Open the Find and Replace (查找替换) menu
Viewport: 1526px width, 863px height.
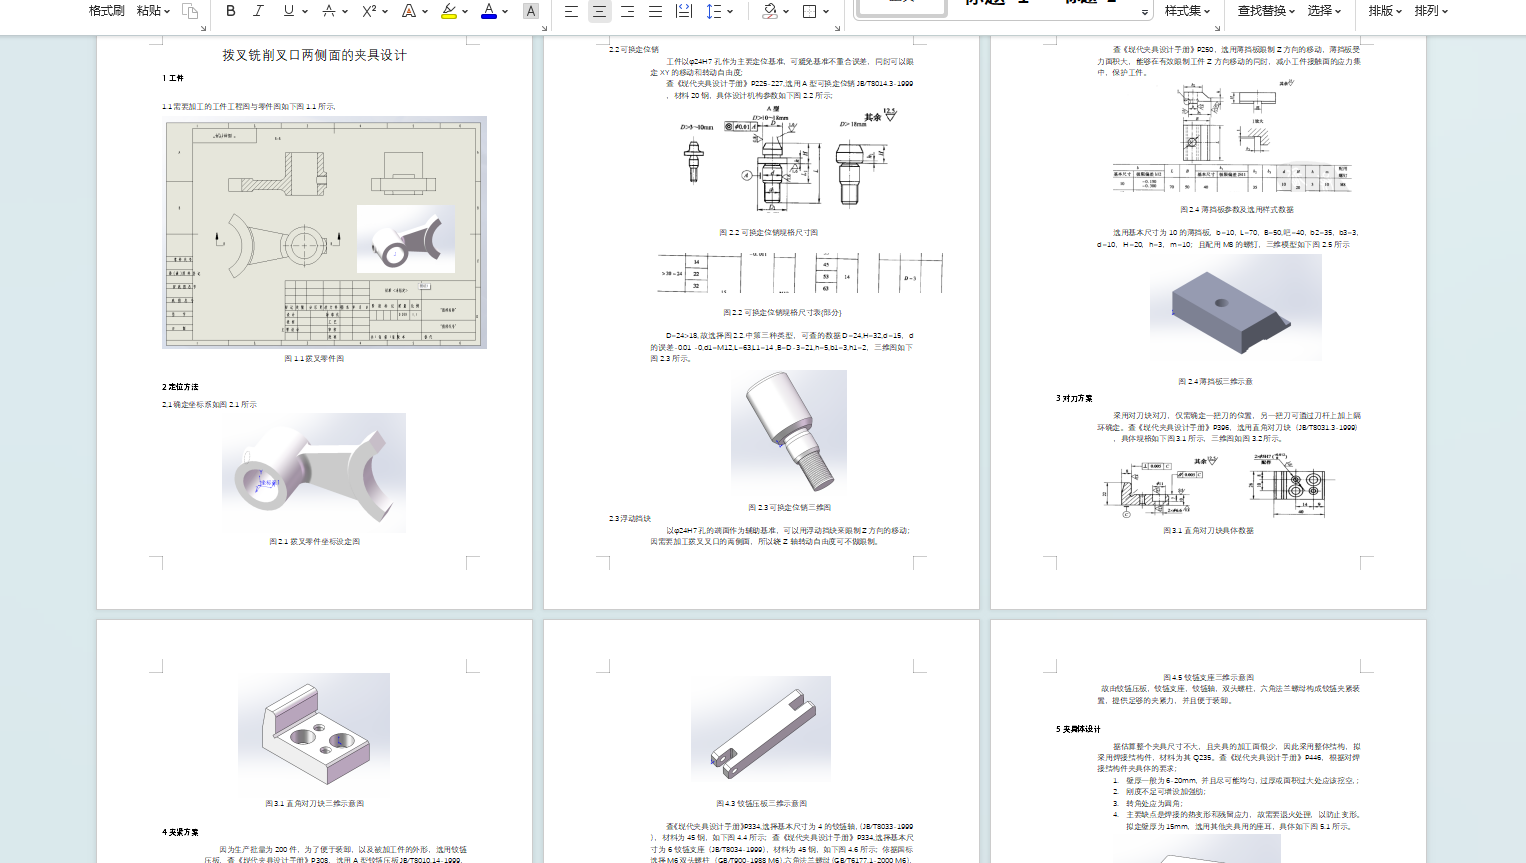(1266, 11)
